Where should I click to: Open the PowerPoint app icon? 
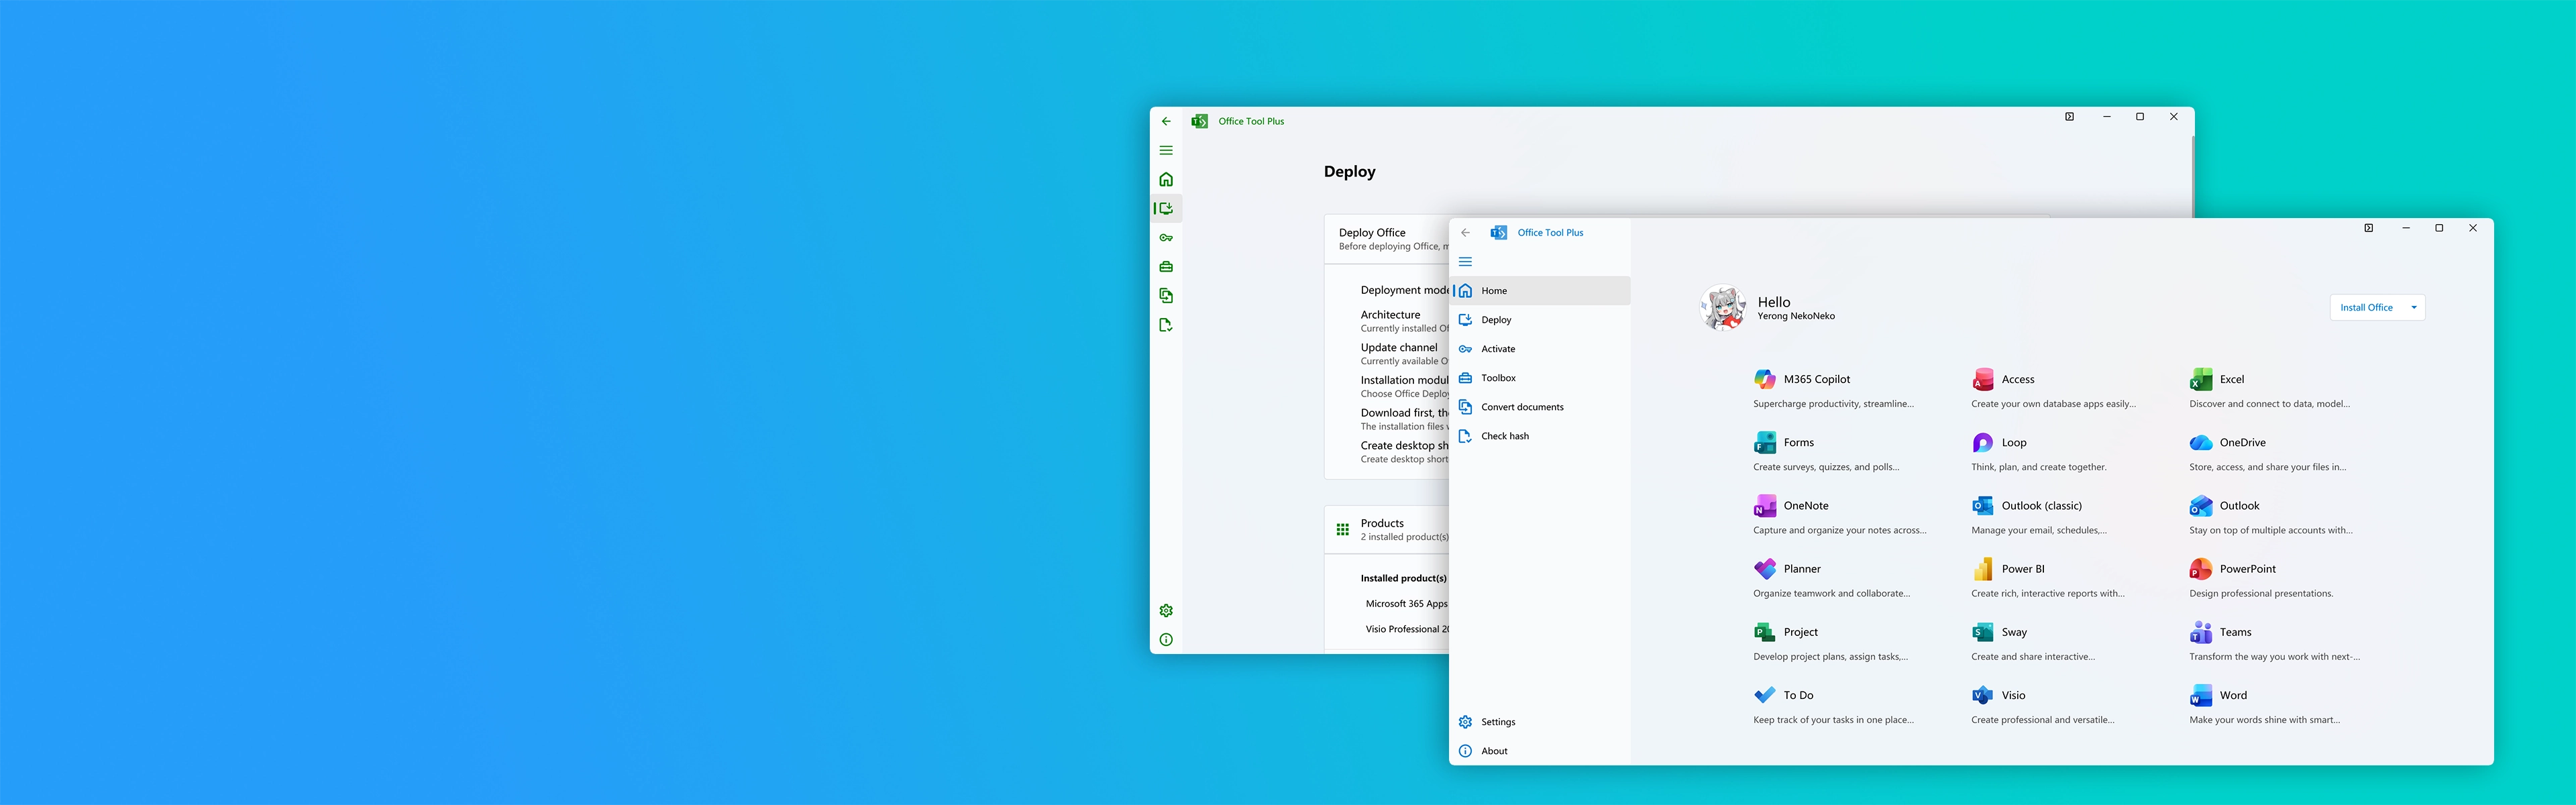[2201, 568]
